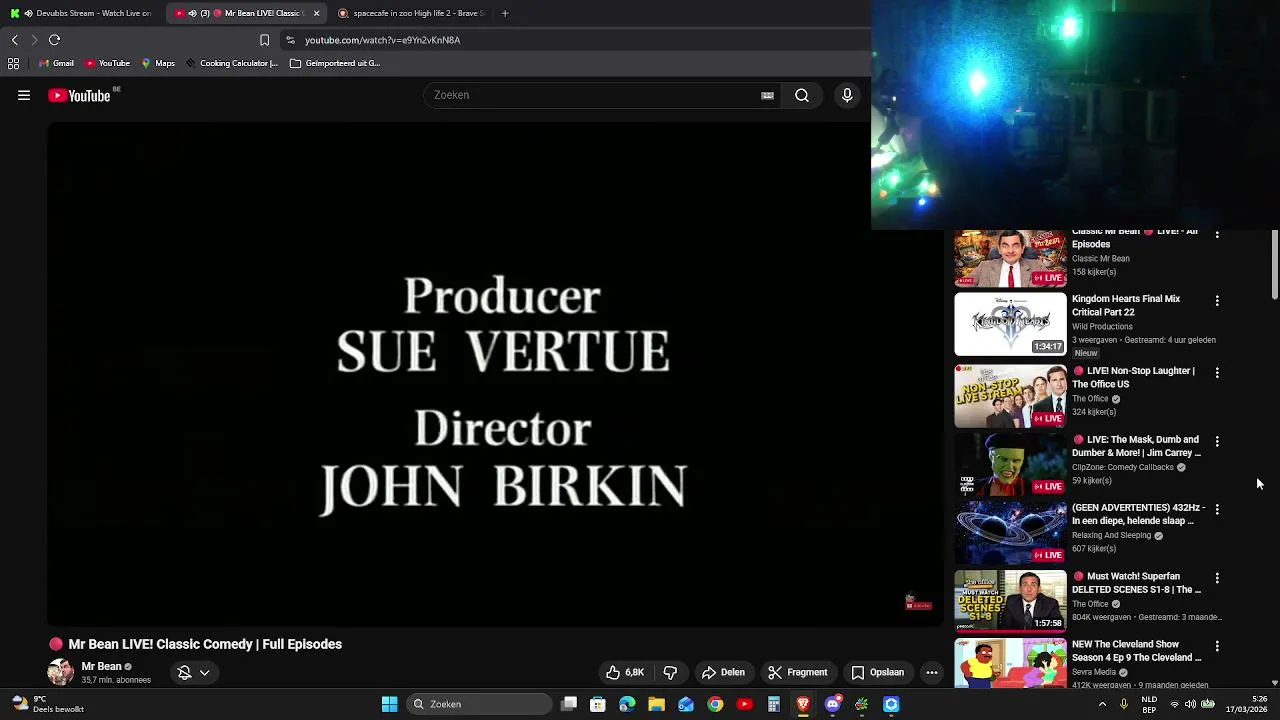Go back with the browser back arrow
The width and height of the screenshot is (1280, 720).
point(14,40)
